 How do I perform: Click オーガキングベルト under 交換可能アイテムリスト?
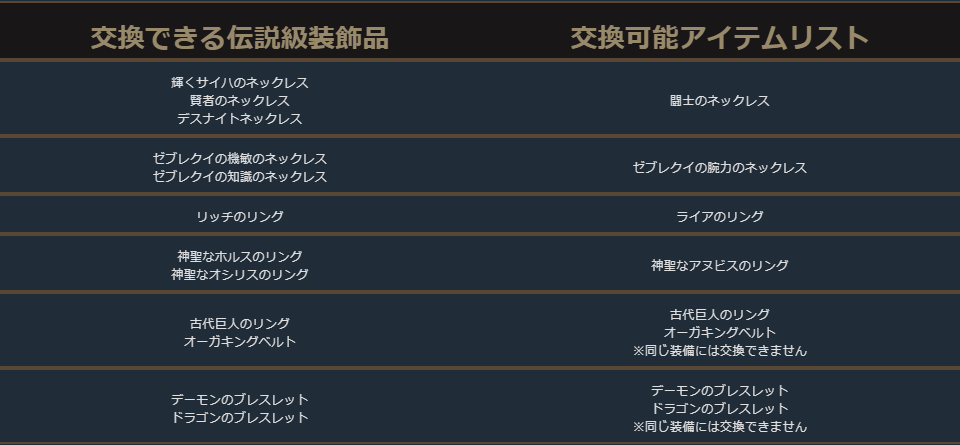(x=720, y=333)
